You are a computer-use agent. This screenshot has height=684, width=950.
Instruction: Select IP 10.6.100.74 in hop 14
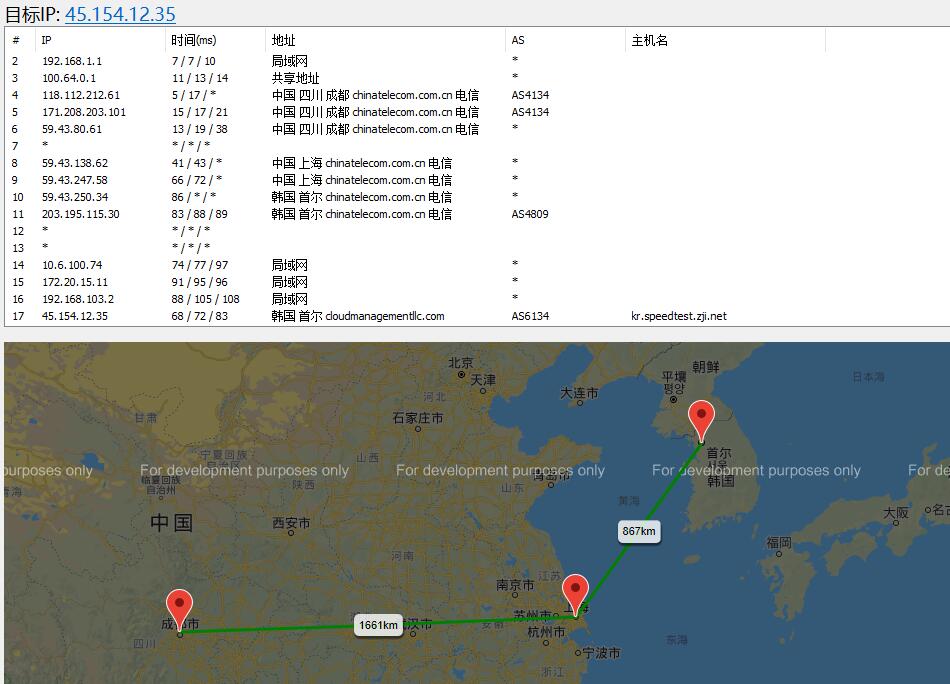tap(72, 265)
